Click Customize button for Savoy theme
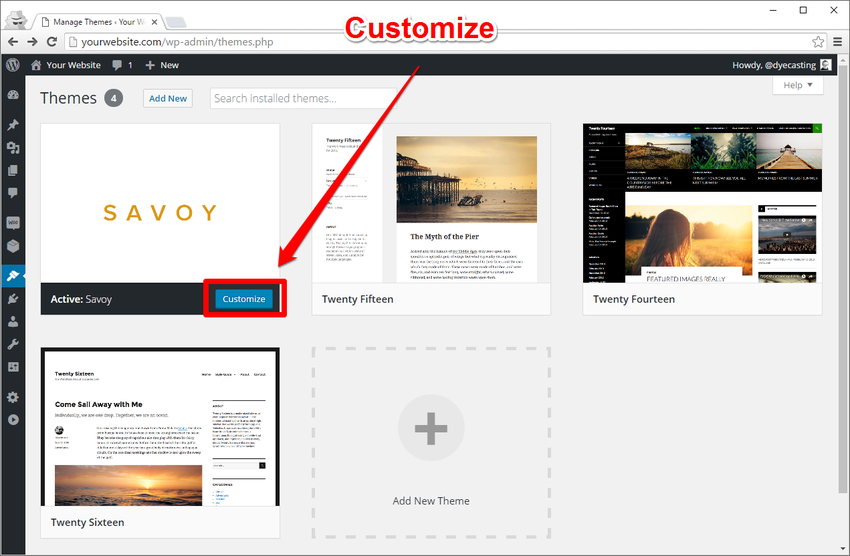This screenshot has width=850, height=556. click(244, 299)
